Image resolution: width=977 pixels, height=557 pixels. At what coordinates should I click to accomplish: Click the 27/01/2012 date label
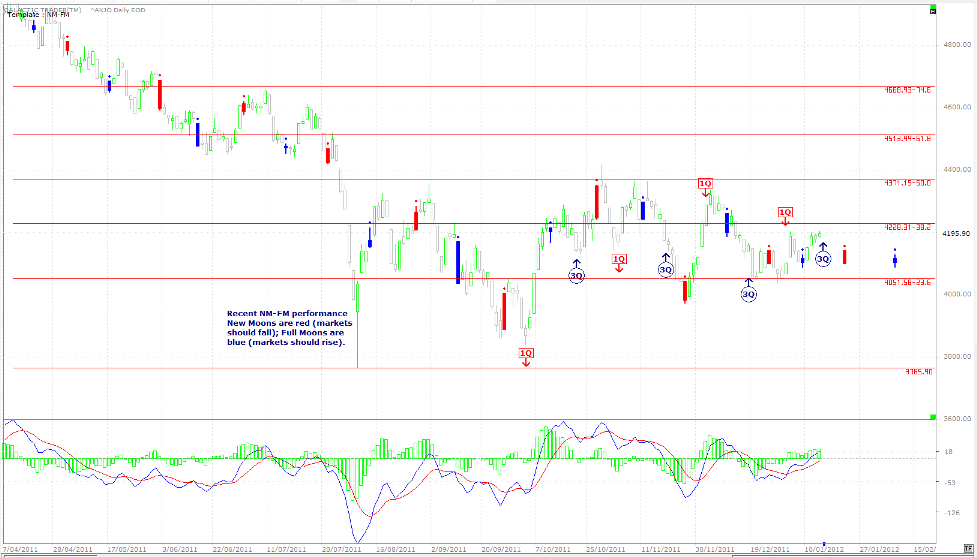click(879, 550)
